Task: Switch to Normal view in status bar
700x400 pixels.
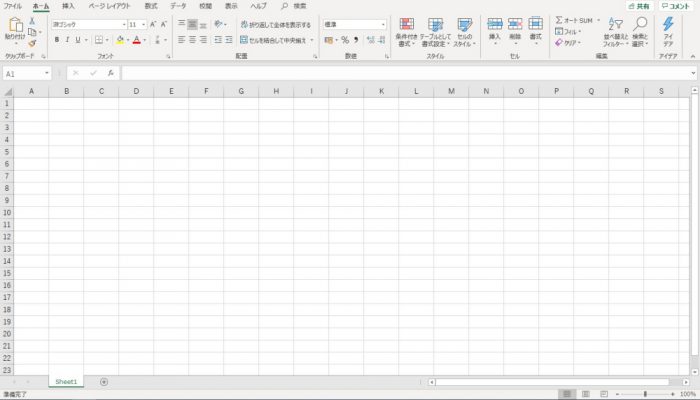Action: [567, 394]
